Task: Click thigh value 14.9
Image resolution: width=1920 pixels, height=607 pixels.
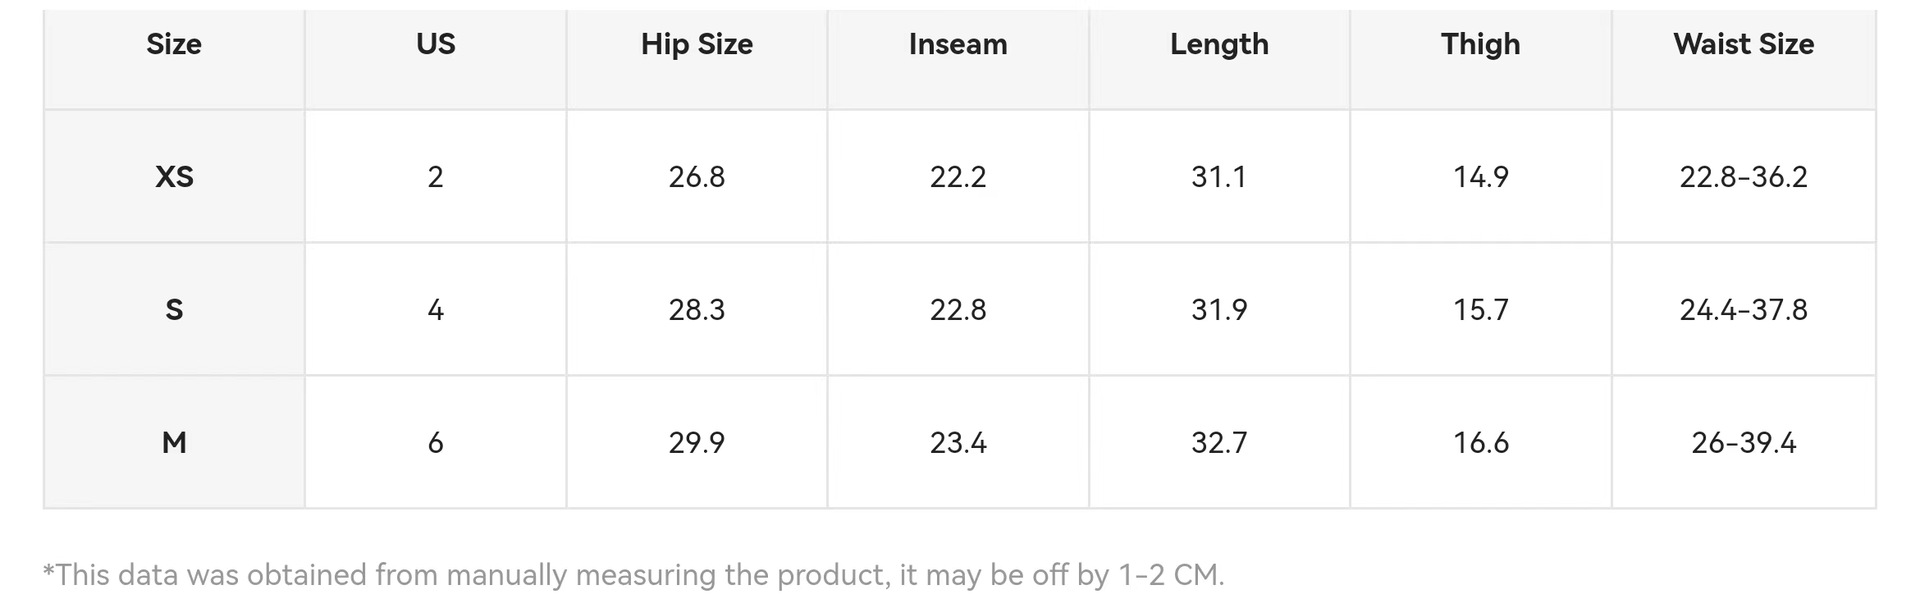Action: click(1480, 177)
